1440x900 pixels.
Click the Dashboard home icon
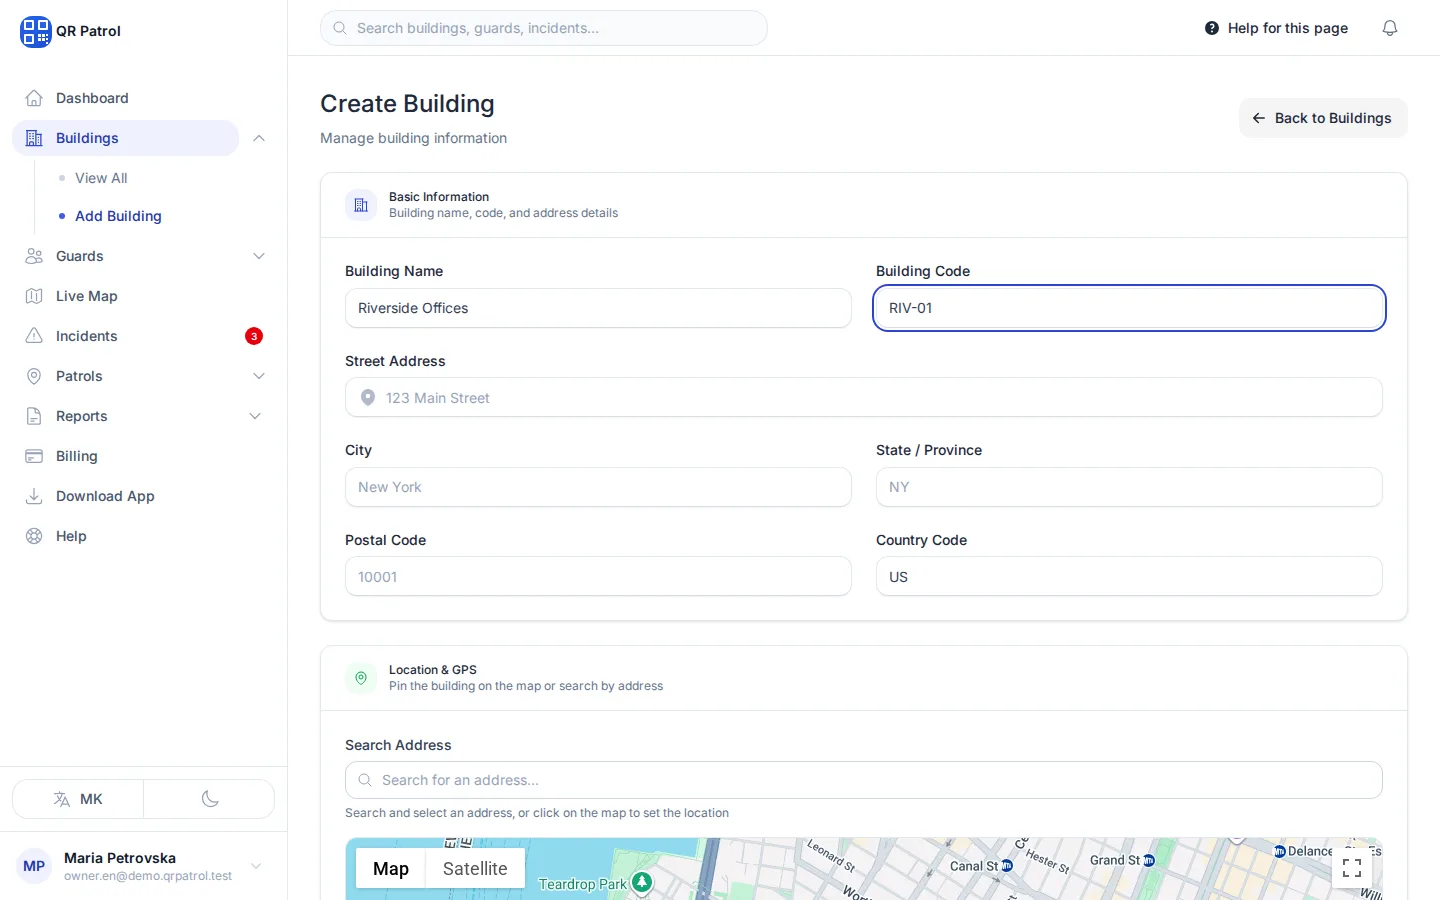[x=34, y=98]
